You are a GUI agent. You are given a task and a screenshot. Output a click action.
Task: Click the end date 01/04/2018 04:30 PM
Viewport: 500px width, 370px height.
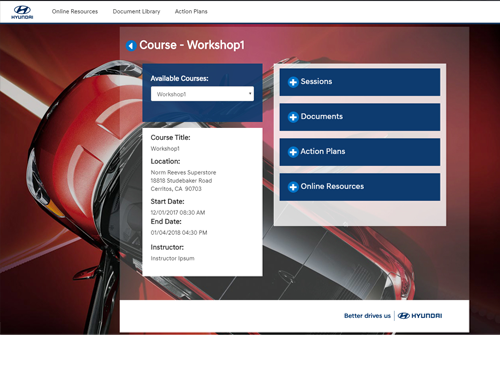[x=179, y=233]
